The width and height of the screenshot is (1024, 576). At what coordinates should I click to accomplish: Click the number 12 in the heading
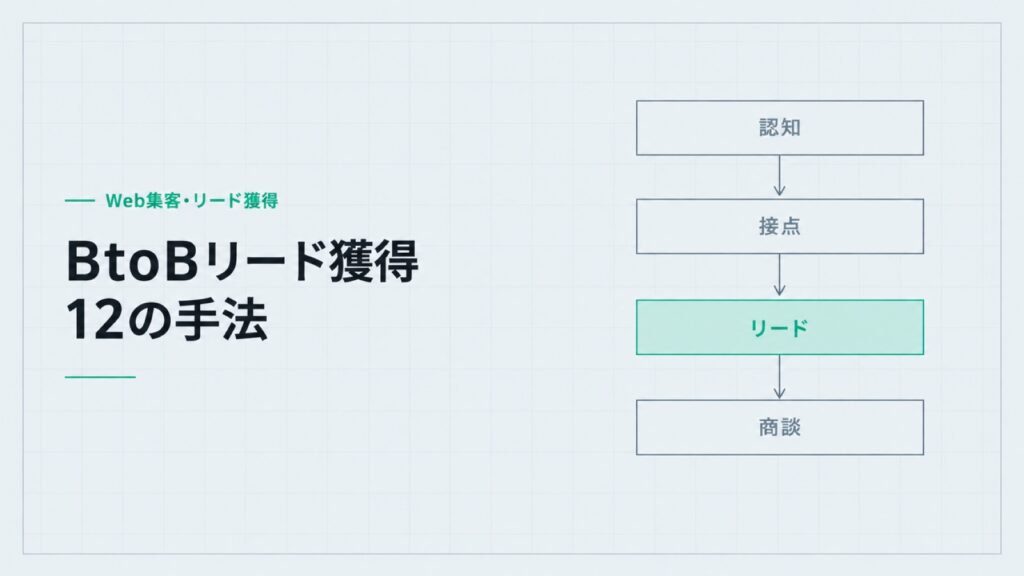(x=93, y=321)
